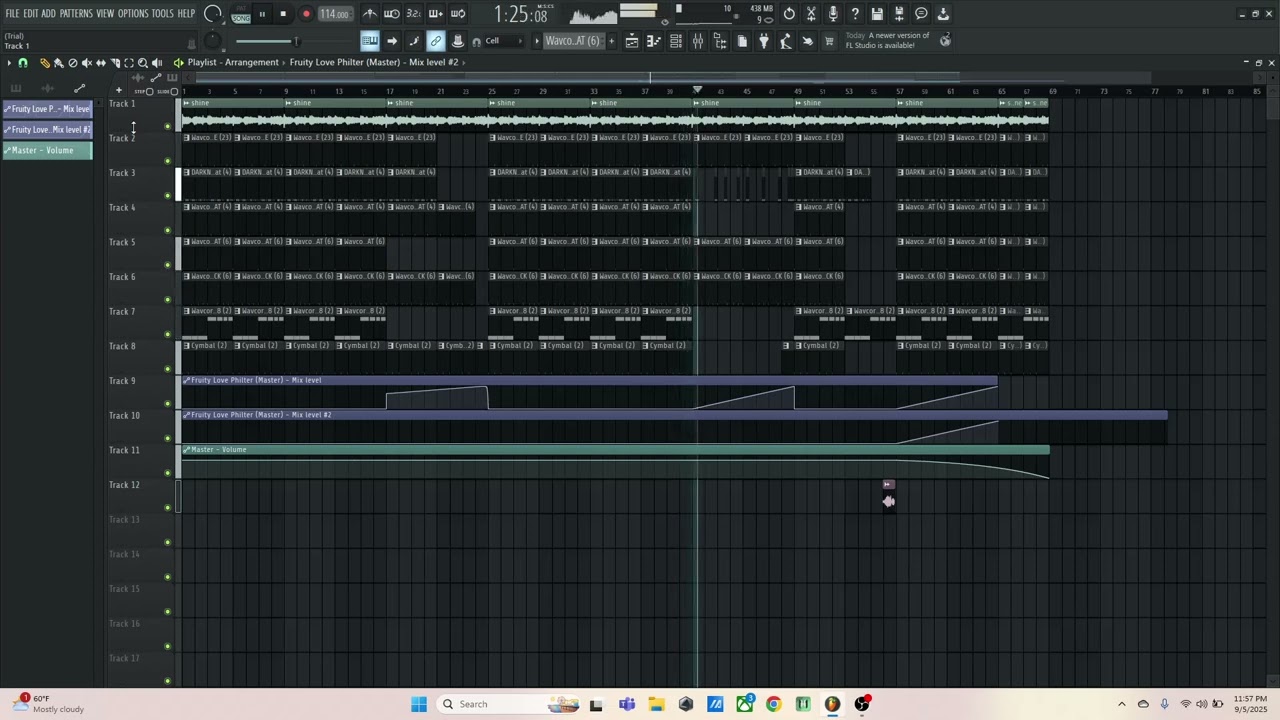Click the Record button in transport

pos(306,14)
